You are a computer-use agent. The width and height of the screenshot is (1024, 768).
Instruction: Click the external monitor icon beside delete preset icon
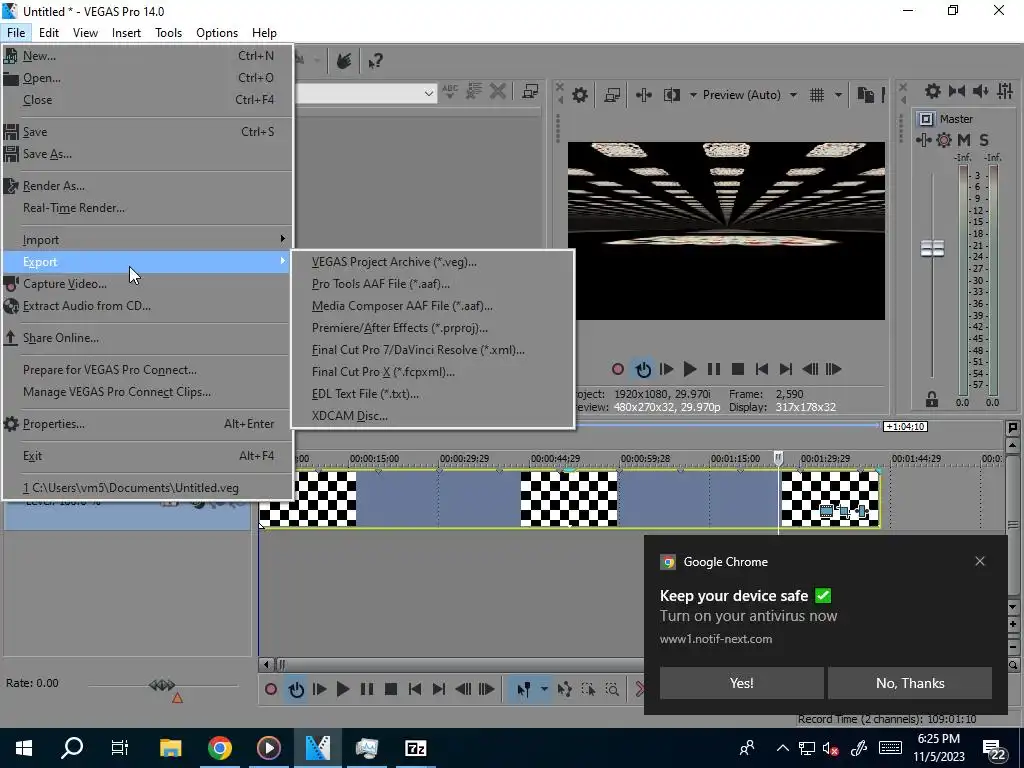point(530,91)
